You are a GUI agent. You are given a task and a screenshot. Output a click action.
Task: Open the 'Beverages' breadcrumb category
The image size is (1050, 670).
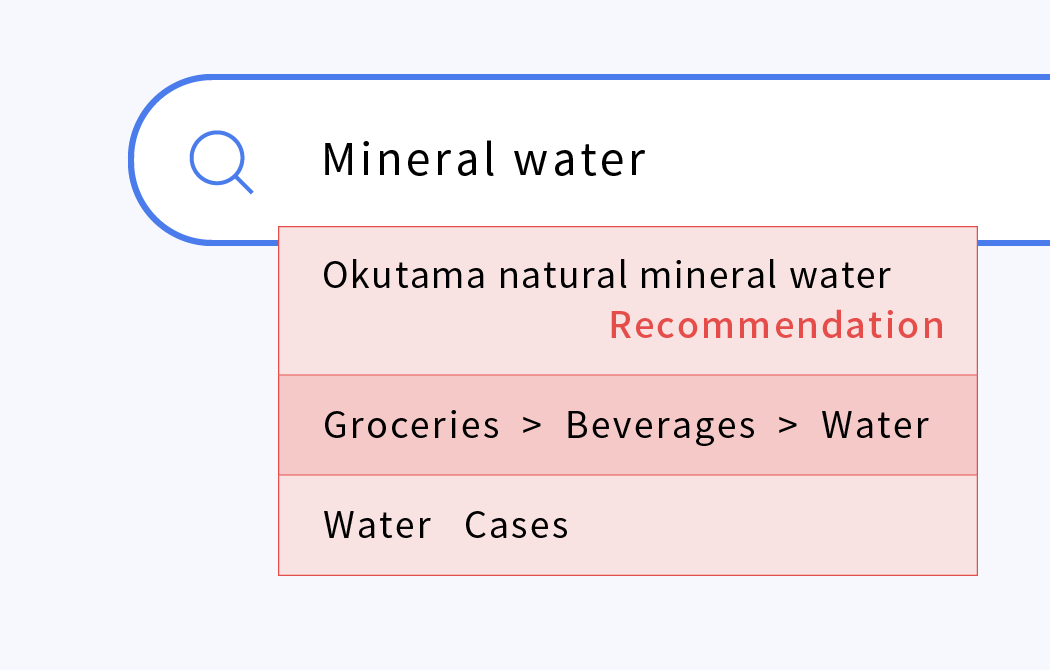click(660, 426)
